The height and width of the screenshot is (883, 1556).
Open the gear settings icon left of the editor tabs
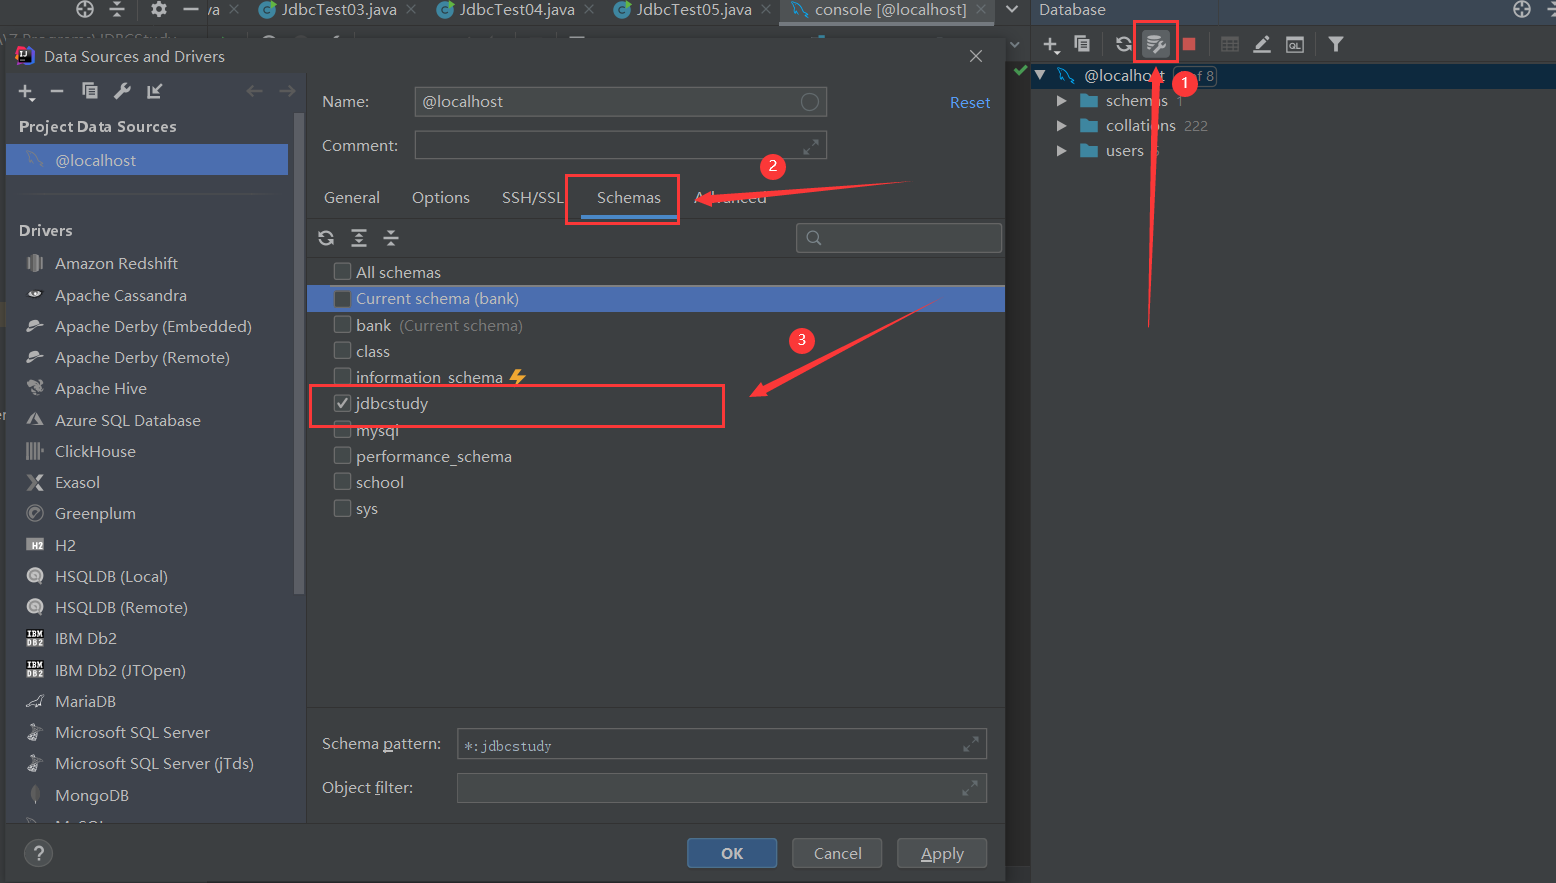[x=159, y=10]
